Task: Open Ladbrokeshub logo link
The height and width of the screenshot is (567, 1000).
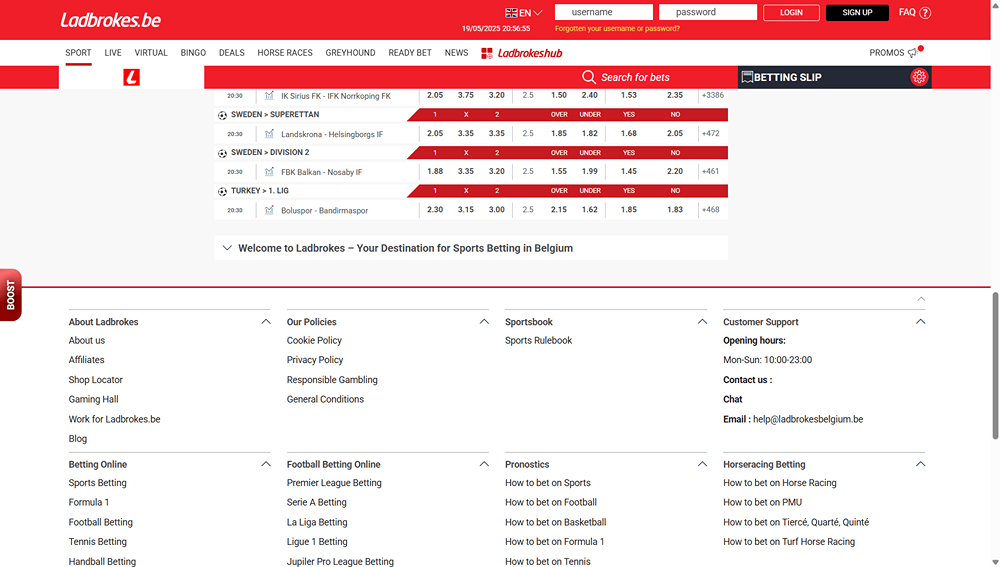Action: pos(522,53)
